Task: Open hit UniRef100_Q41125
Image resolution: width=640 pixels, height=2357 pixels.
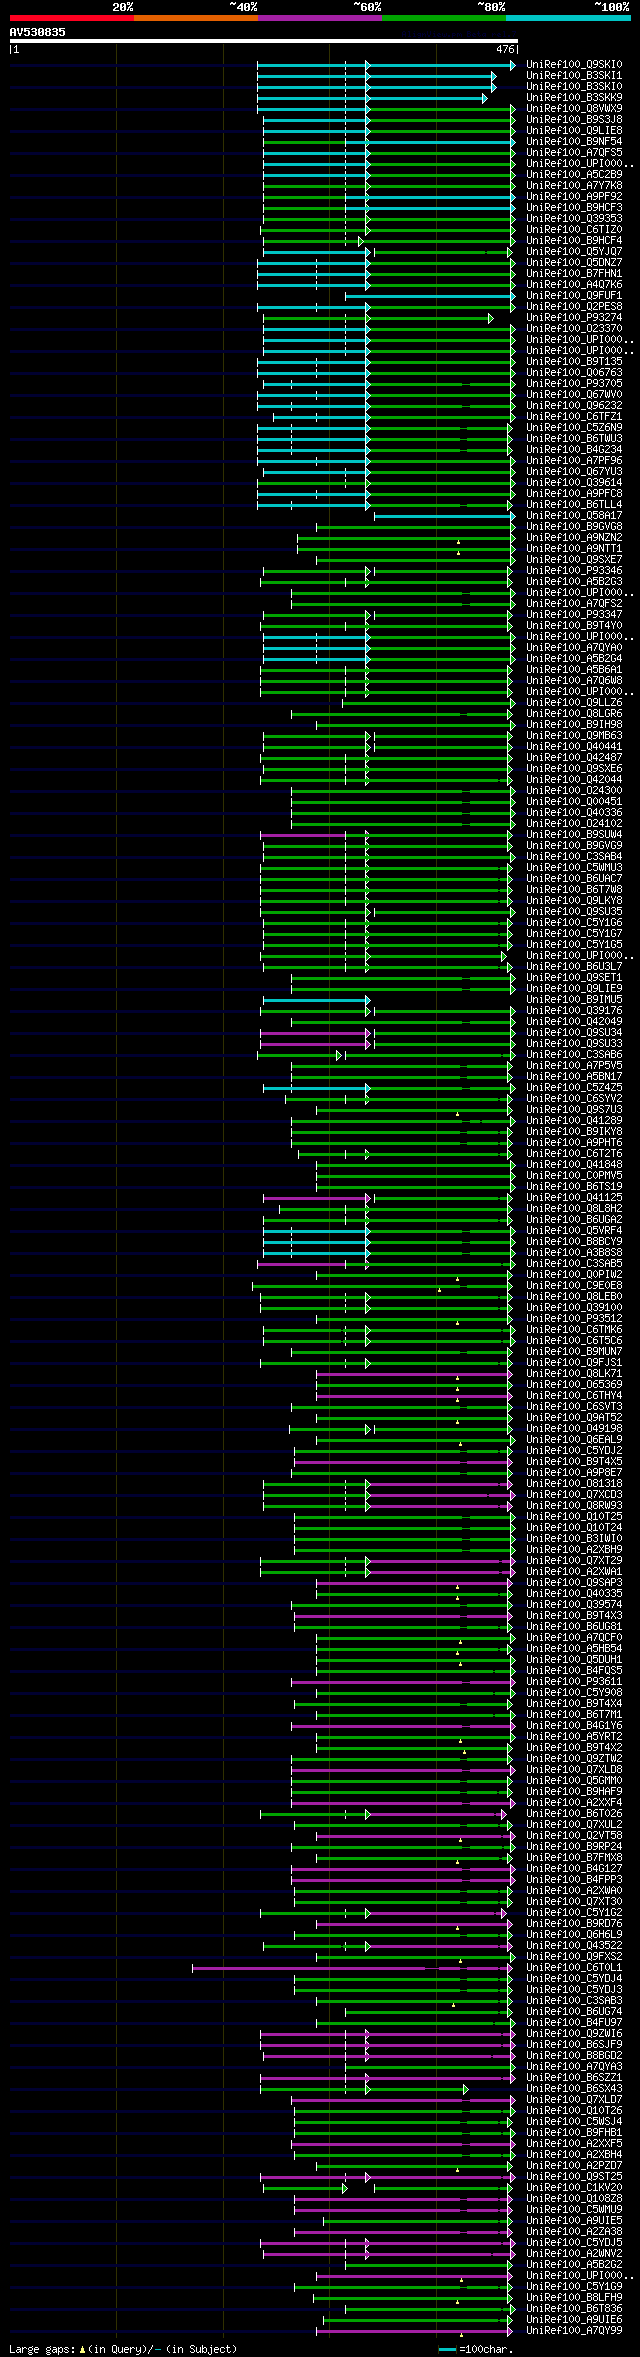Action: tap(574, 1198)
